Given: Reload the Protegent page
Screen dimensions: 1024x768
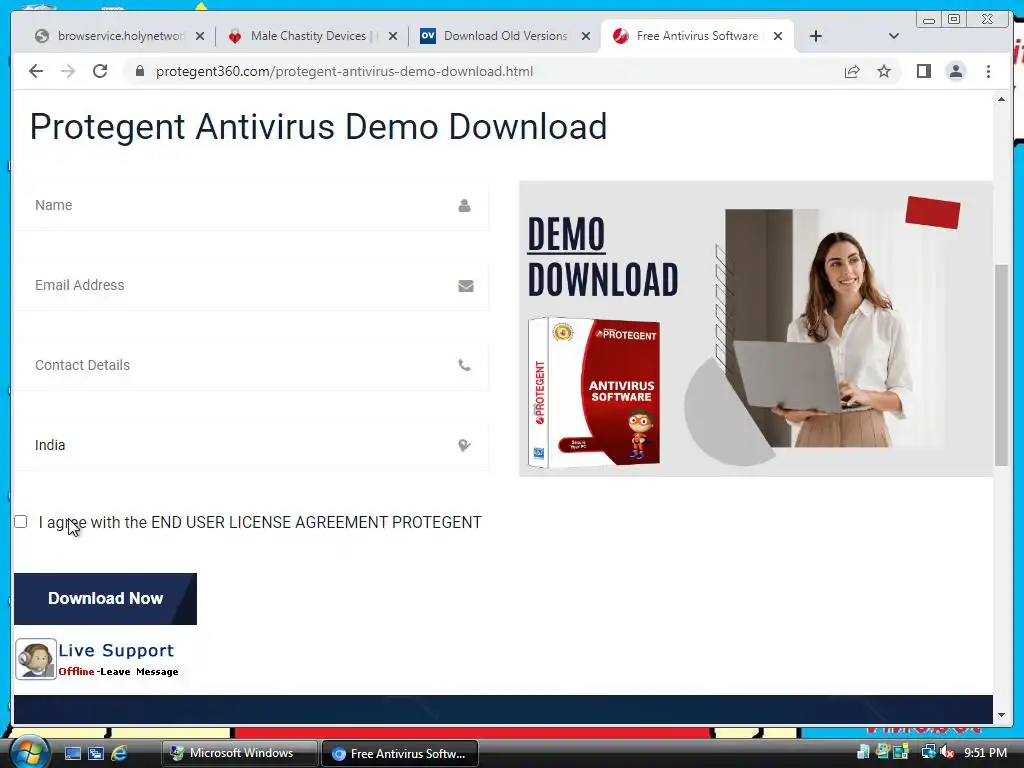Looking at the screenshot, I should [100, 71].
